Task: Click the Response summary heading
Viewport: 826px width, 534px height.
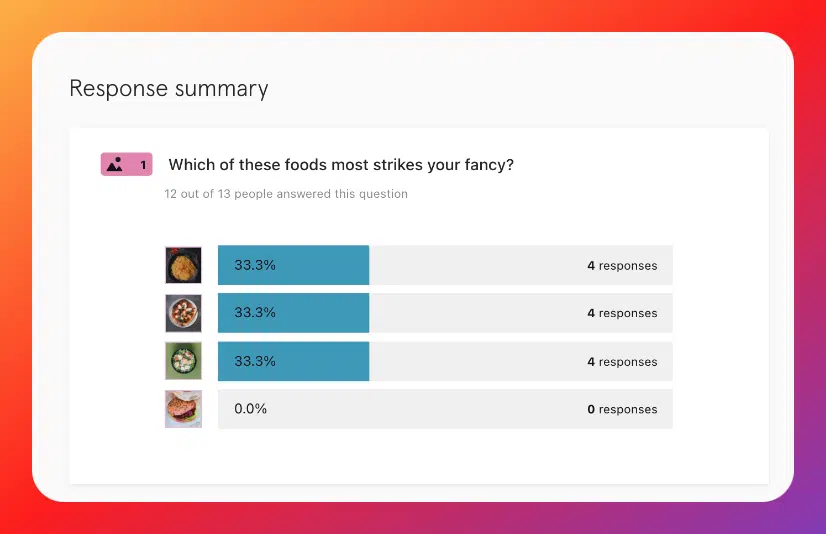Action: tap(169, 88)
